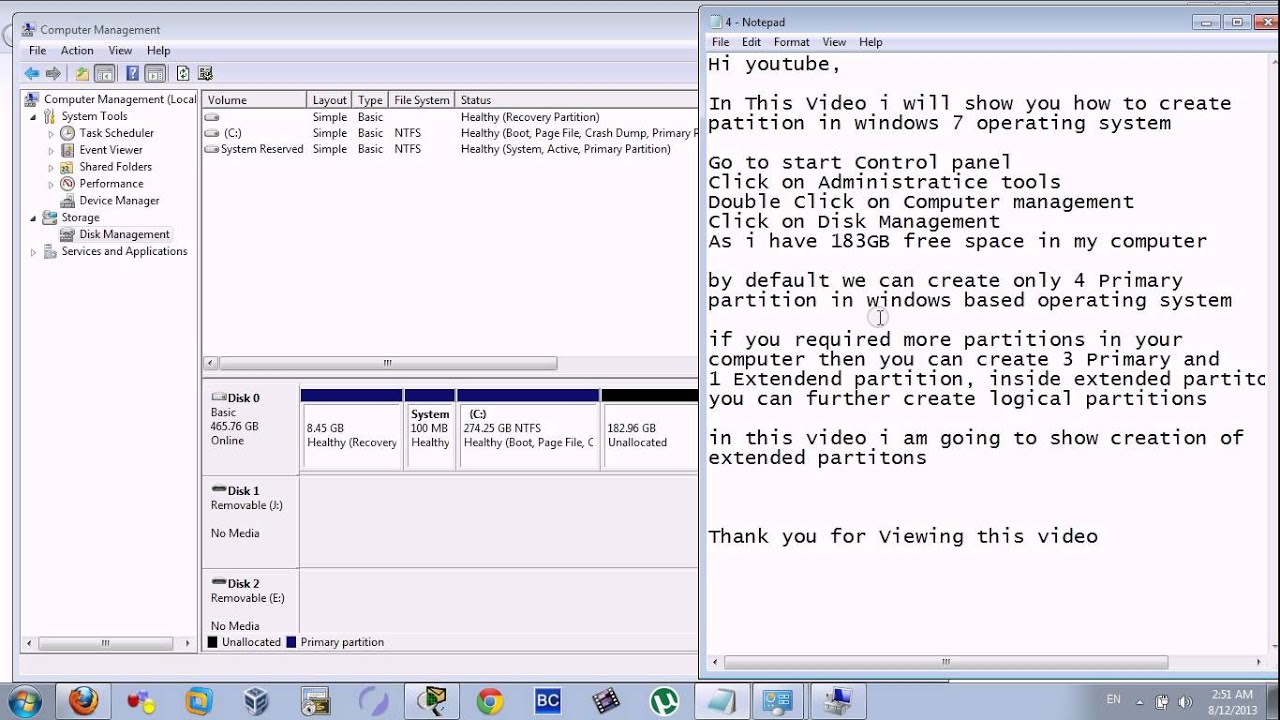Open Google Chrome from the taskbar
Screen dimensions: 1280x720
pyautogui.click(x=490, y=701)
